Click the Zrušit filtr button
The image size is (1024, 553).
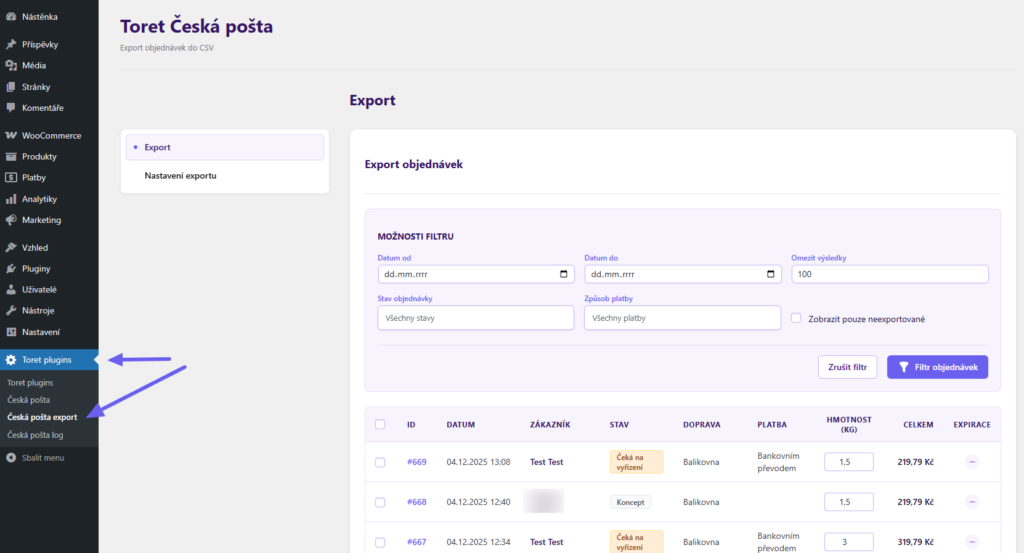(x=848, y=367)
